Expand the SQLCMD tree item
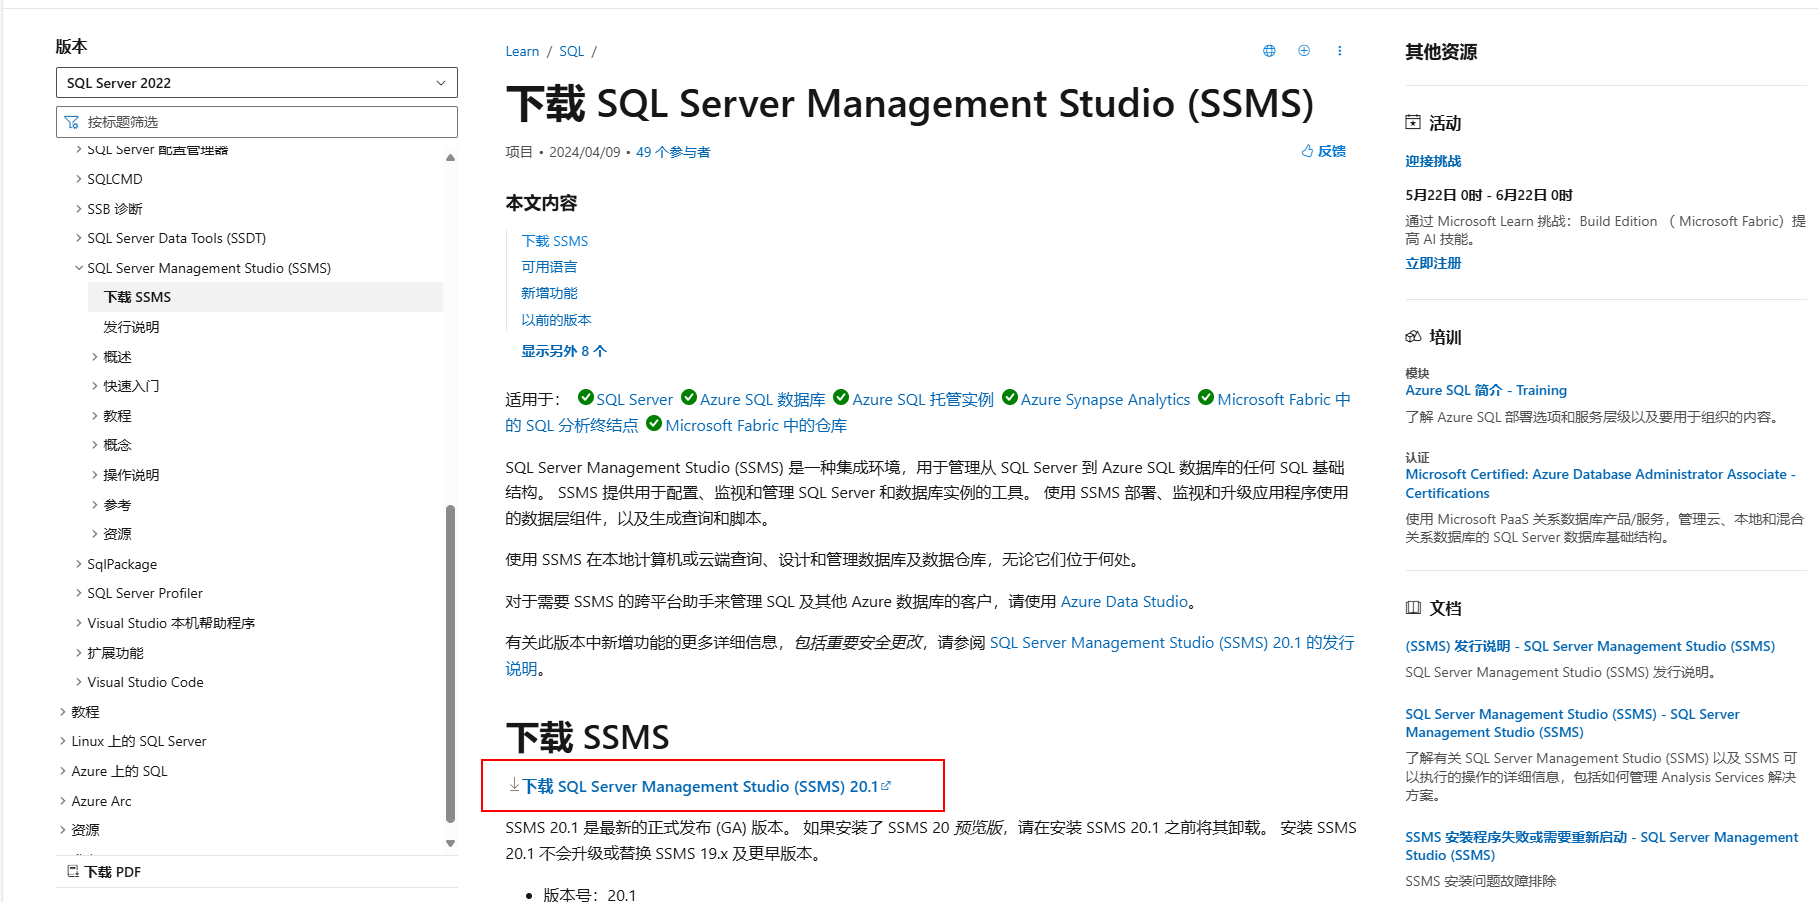 click(x=79, y=178)
